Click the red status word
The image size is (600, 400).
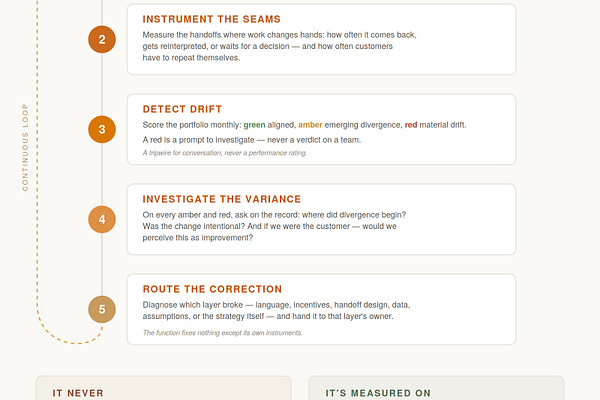coord(411,125)
